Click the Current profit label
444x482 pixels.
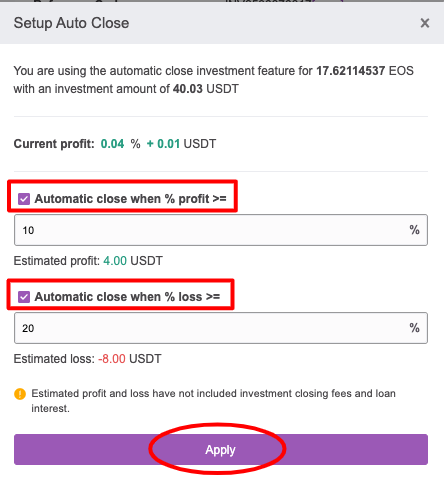(x=54, y=144)
